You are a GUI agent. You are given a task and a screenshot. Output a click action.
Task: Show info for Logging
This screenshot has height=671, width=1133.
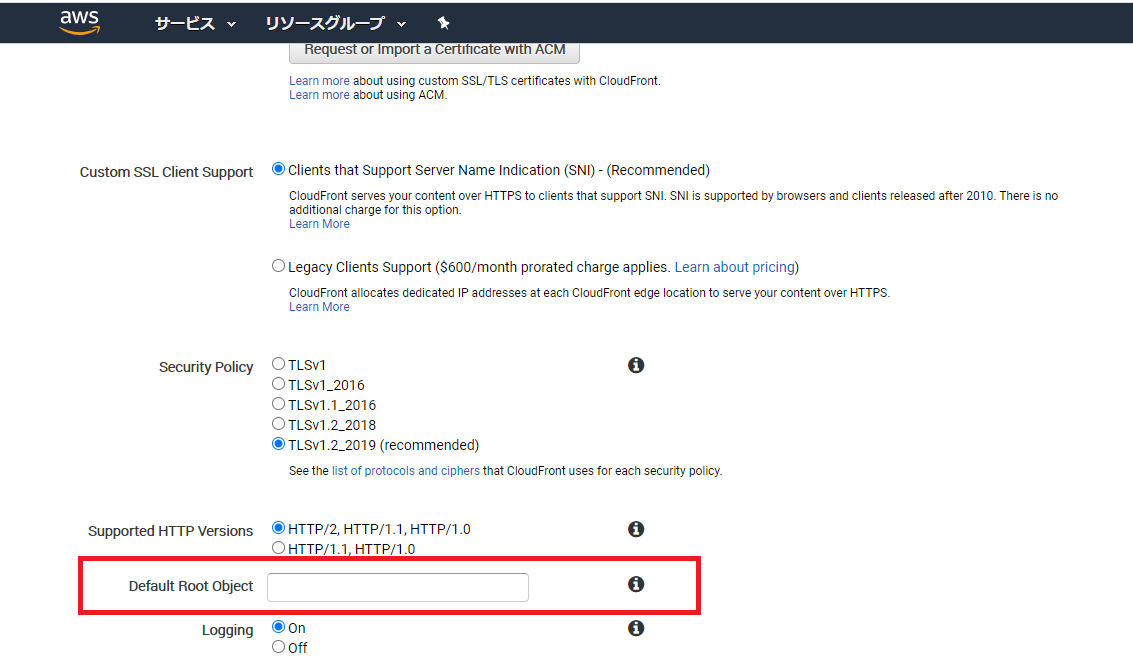[x=636, y=628]
